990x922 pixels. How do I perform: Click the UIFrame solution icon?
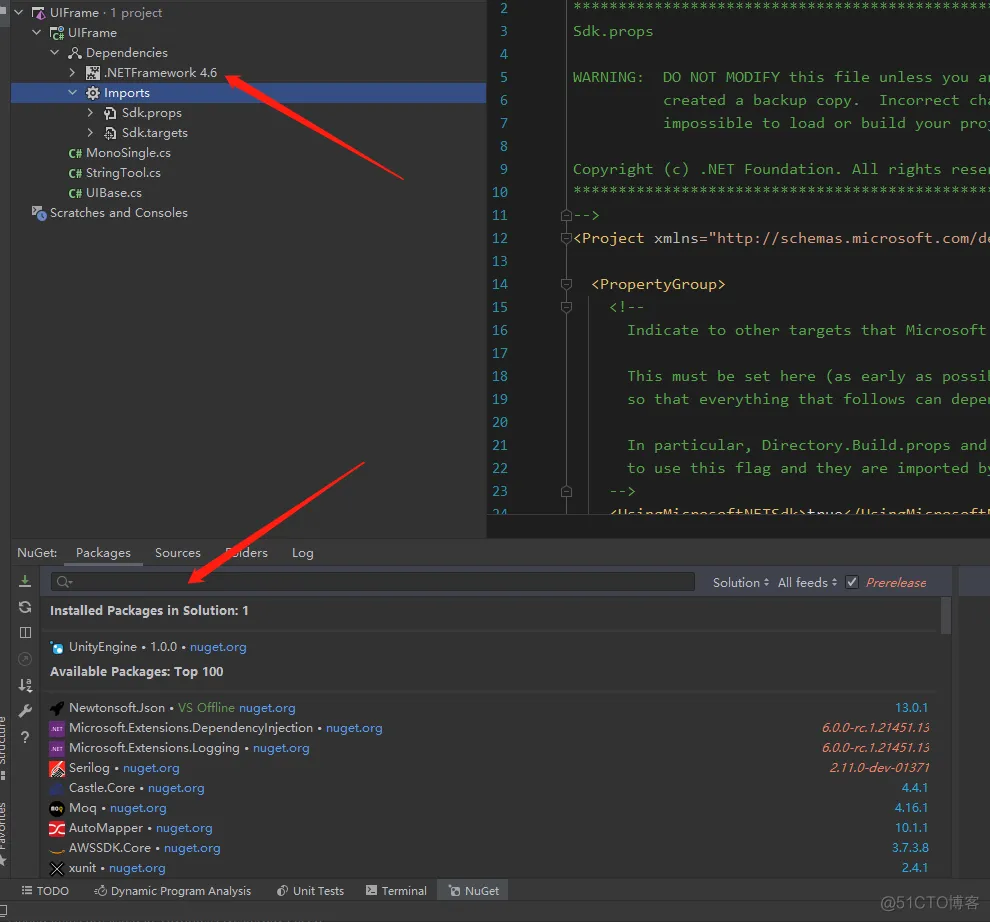[x=39, y=13]
